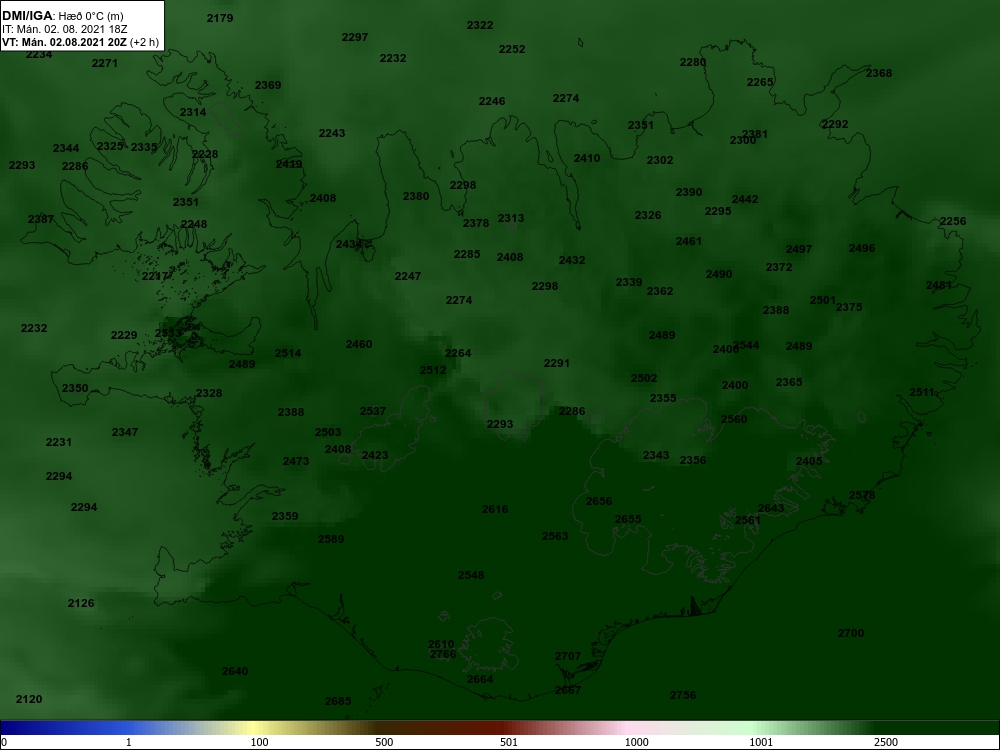Select the map value 2481
The width and height of the screenshot is (1000, 750).
[x=939, y=286]
